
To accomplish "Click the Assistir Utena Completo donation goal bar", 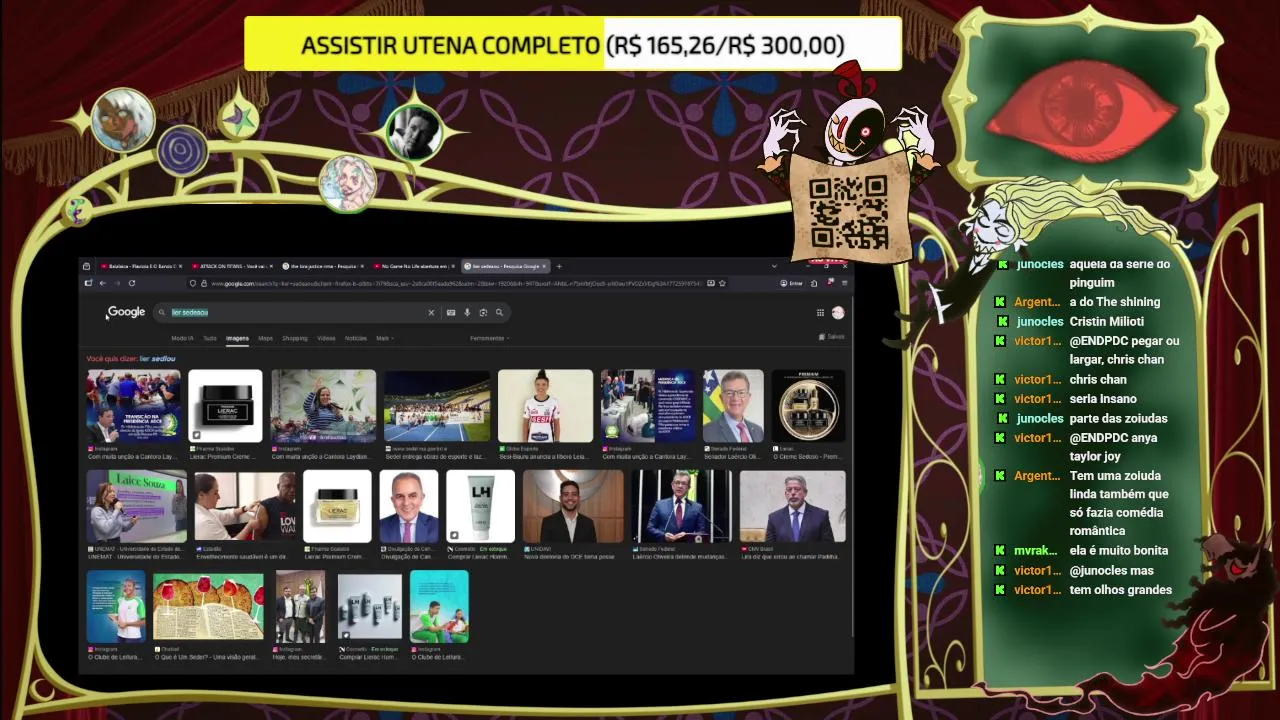I will [x=573, y=45].
